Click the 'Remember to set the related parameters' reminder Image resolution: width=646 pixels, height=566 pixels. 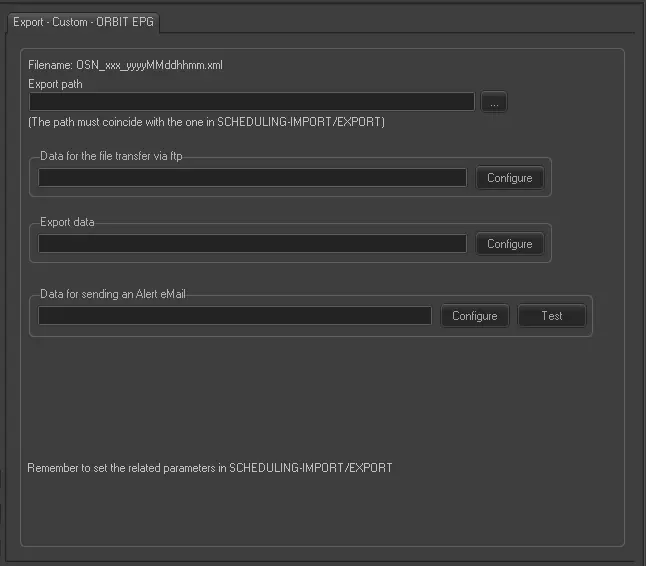click(209, 468)
